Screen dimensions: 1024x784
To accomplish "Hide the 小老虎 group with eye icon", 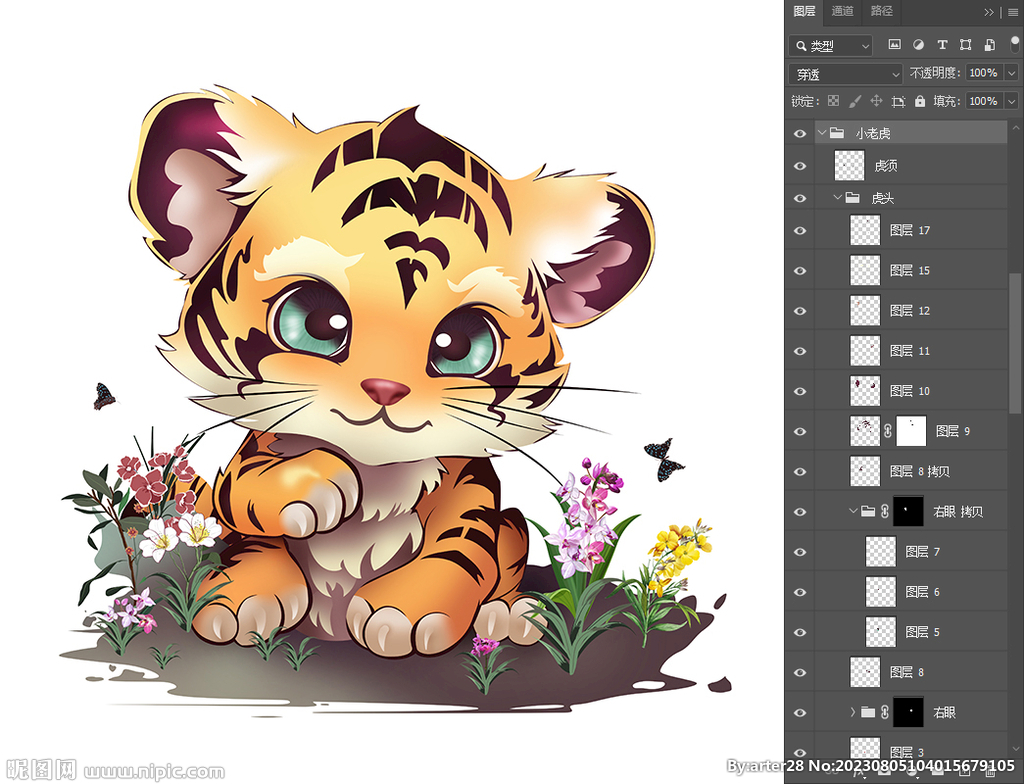I will coord(800,133).
